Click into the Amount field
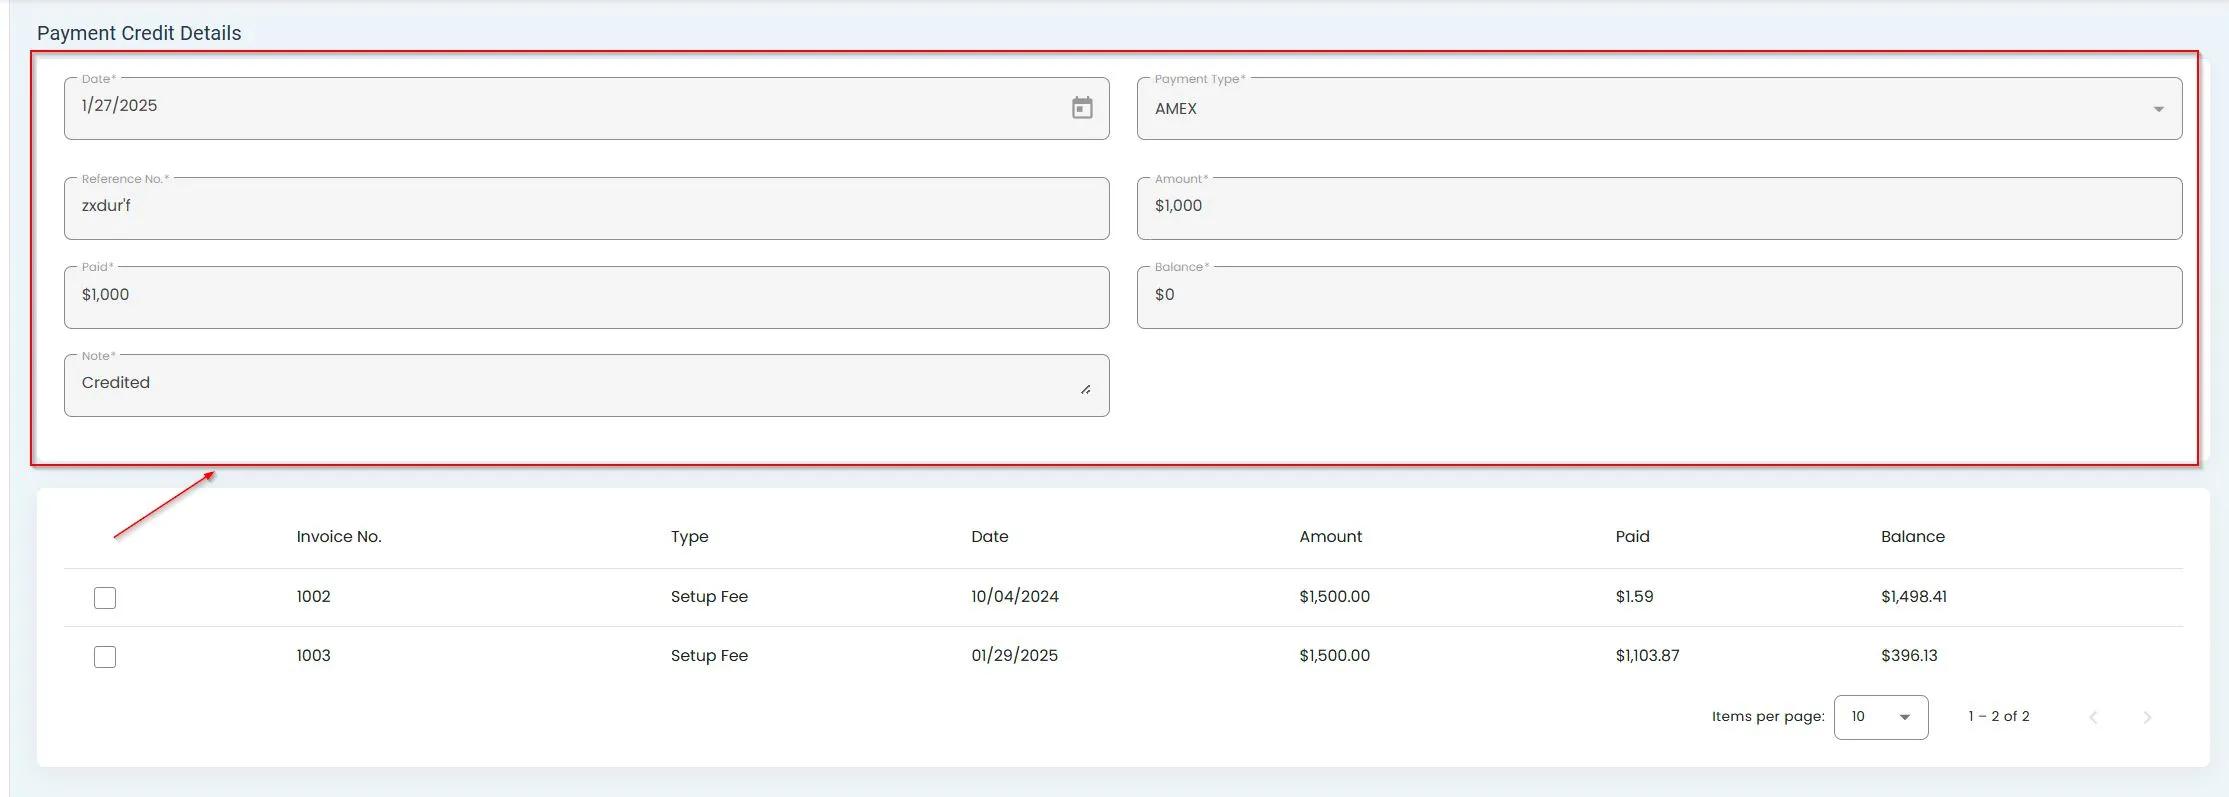2229x797 pixels. tap(1658, 208)
